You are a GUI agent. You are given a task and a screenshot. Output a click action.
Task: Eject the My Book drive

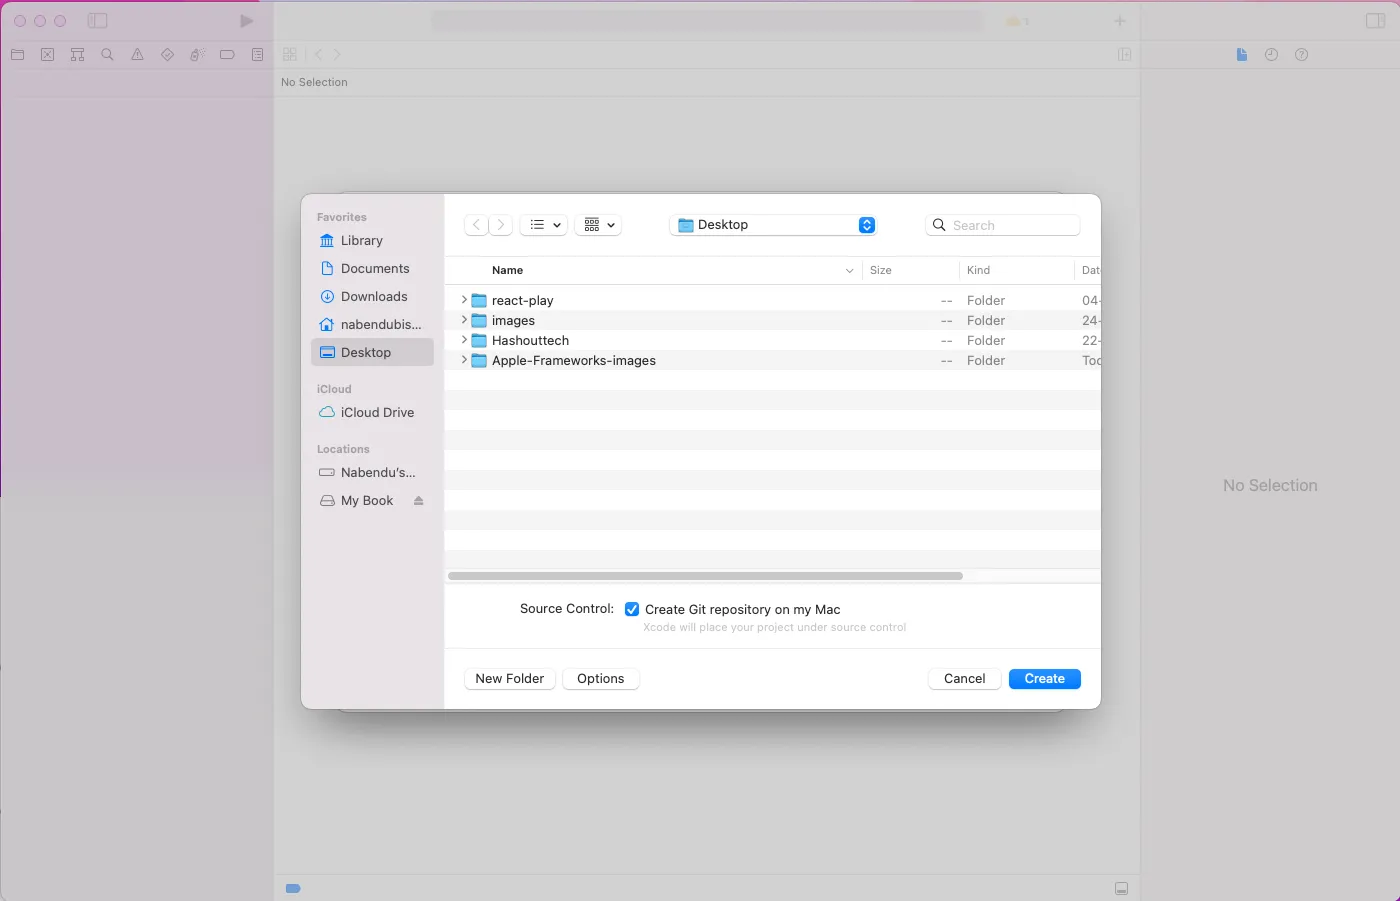[x=418, y=501]
